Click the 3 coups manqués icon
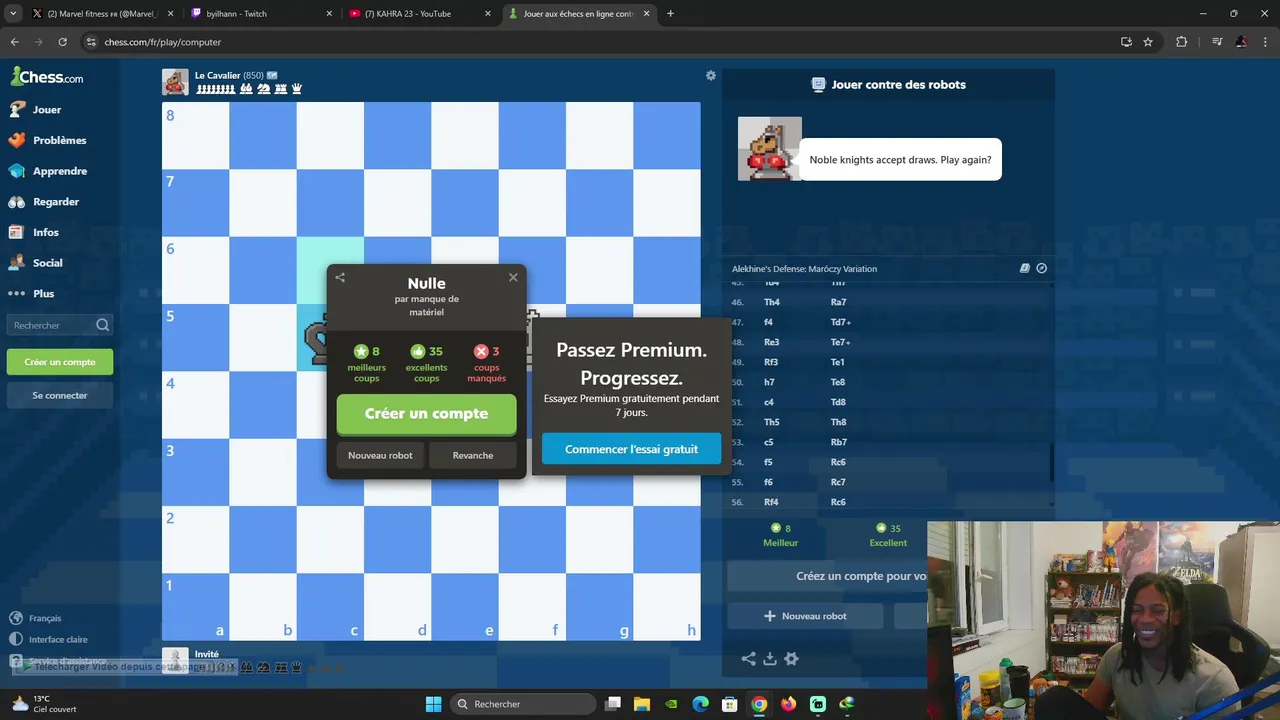1280x720 pixels. click(481, 351)
